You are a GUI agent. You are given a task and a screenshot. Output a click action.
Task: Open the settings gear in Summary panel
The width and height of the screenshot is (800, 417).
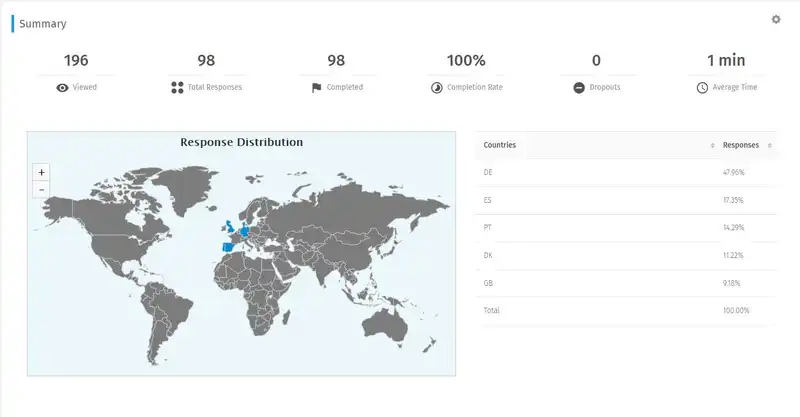pyautogui.click(x=776, y=19)
